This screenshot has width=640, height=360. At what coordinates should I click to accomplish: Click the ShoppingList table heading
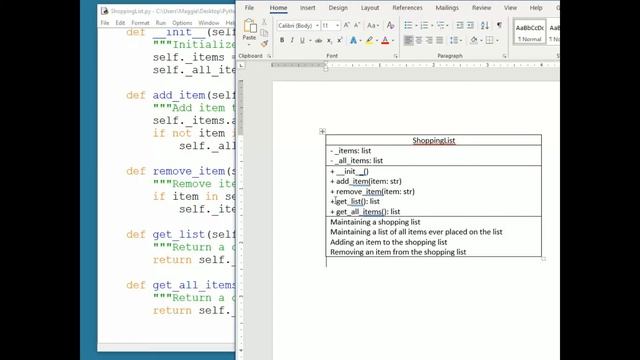point(433,140)
